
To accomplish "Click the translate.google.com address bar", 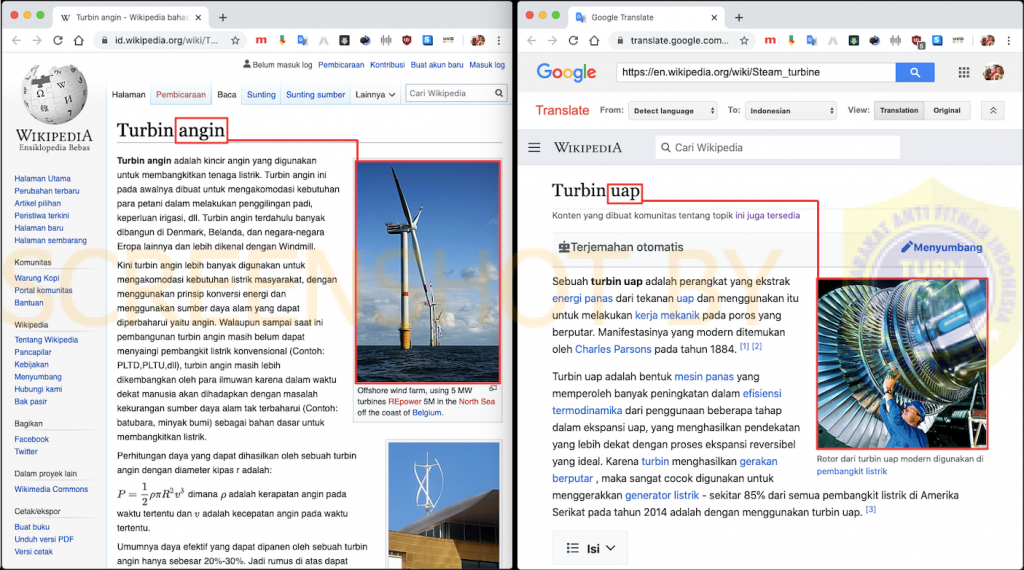I will tap(679, 40).
